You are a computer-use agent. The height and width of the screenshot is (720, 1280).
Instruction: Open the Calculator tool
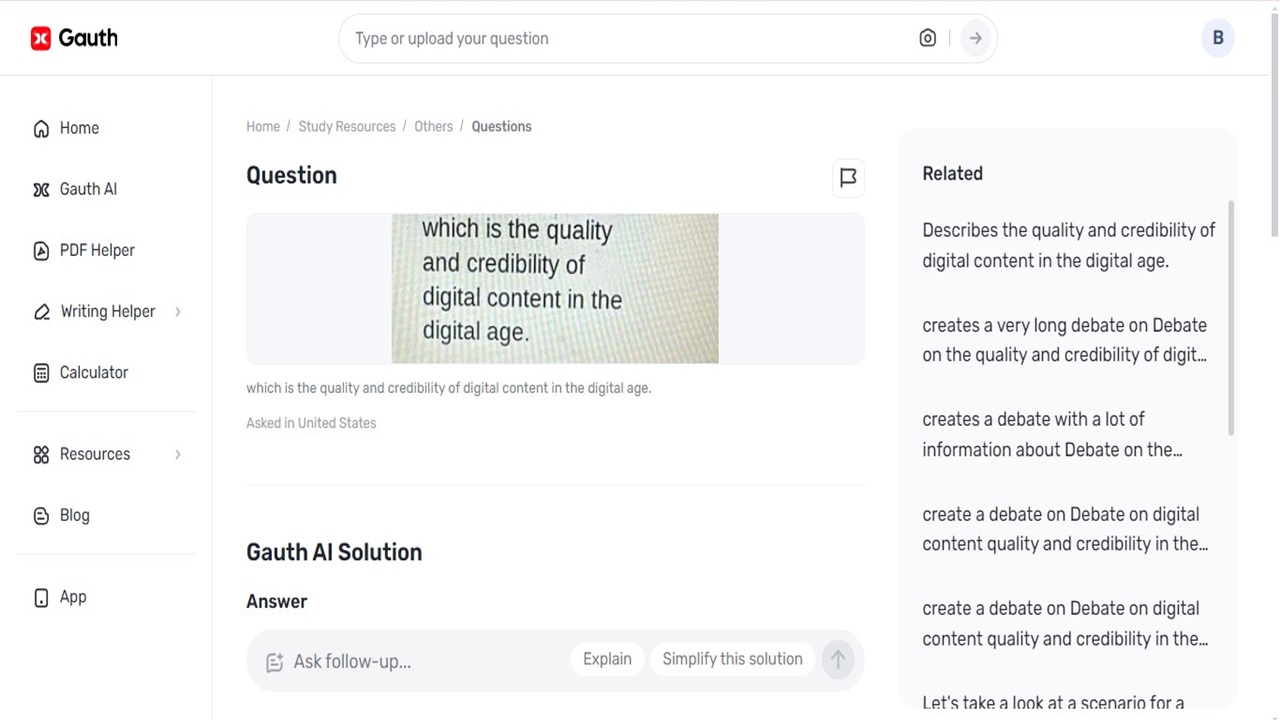click(x=93, y=372)
